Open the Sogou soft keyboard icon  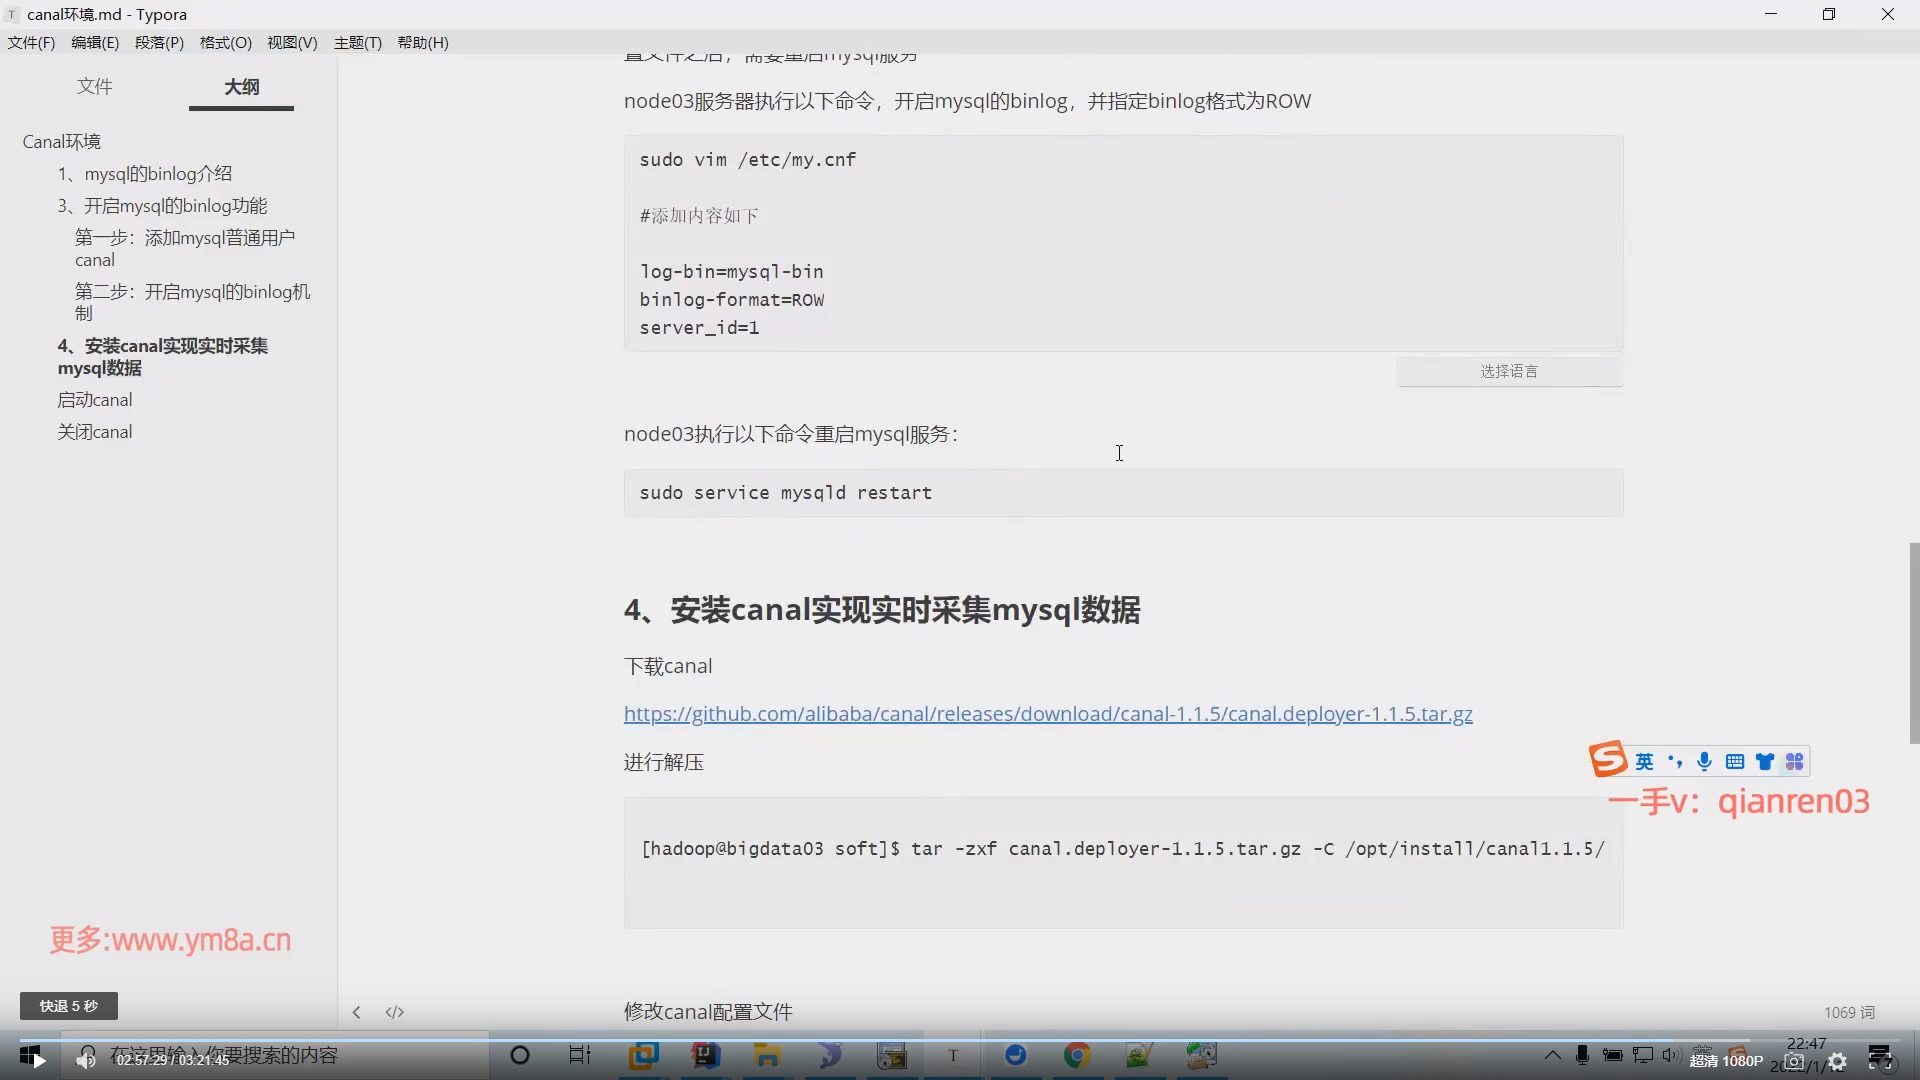click(1735, 762)
